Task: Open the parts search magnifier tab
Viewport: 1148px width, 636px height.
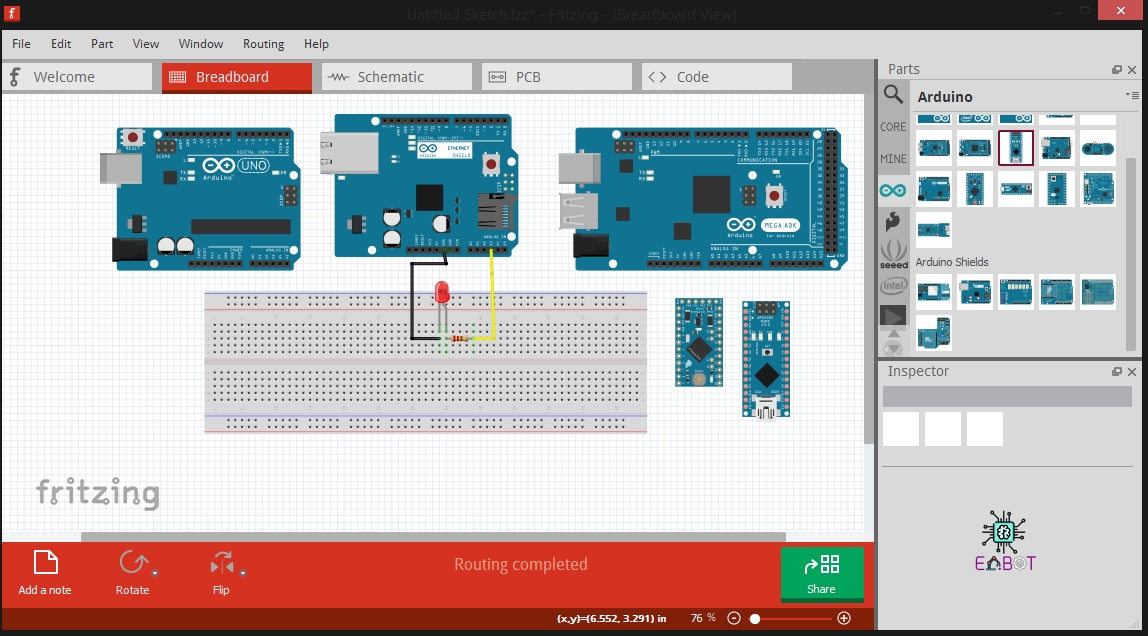Action: point(893,94)
